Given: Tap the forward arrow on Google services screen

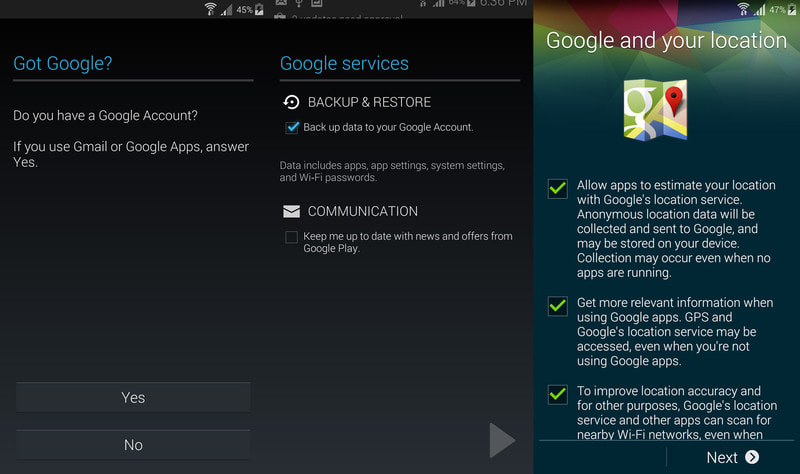Looking at the screenshot, I should pyautogui.click(x=502, y=440).
